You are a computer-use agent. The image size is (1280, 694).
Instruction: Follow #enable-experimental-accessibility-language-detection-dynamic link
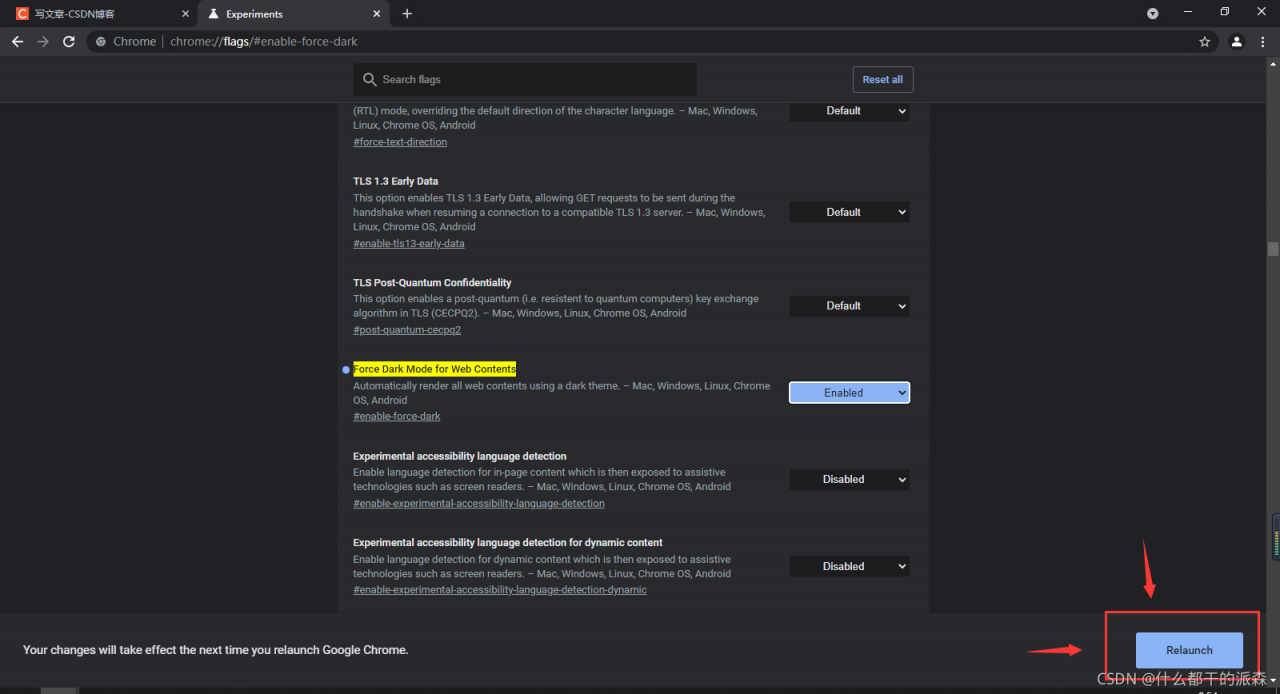coord(500,590)
